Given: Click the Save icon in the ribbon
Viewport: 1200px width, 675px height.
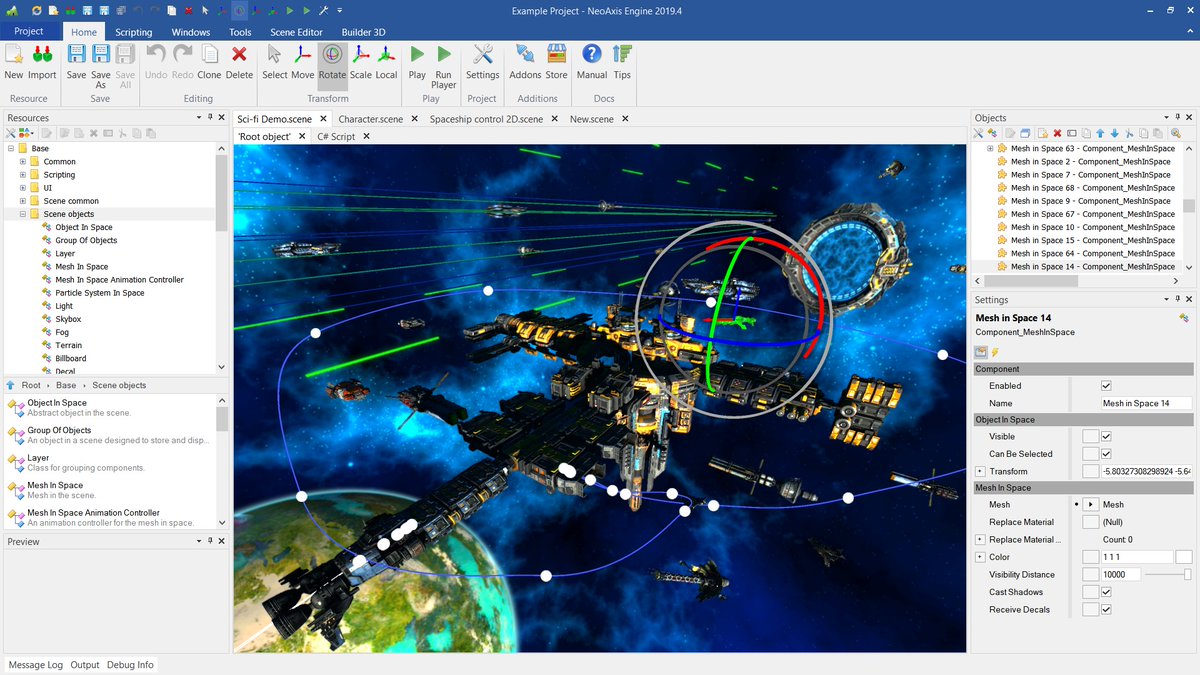Looking at the screenshot, I should [x=76, y=55].
